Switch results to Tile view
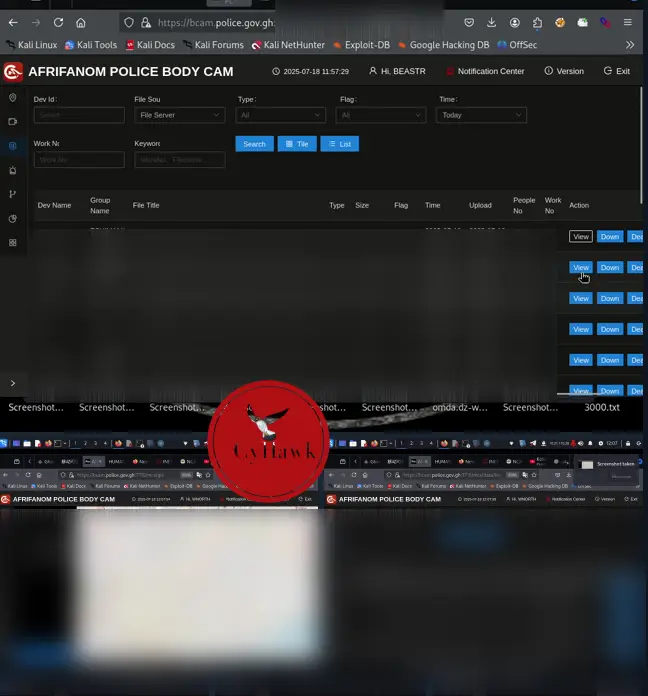Screen dimensions: 648x696 click(297, 144)
